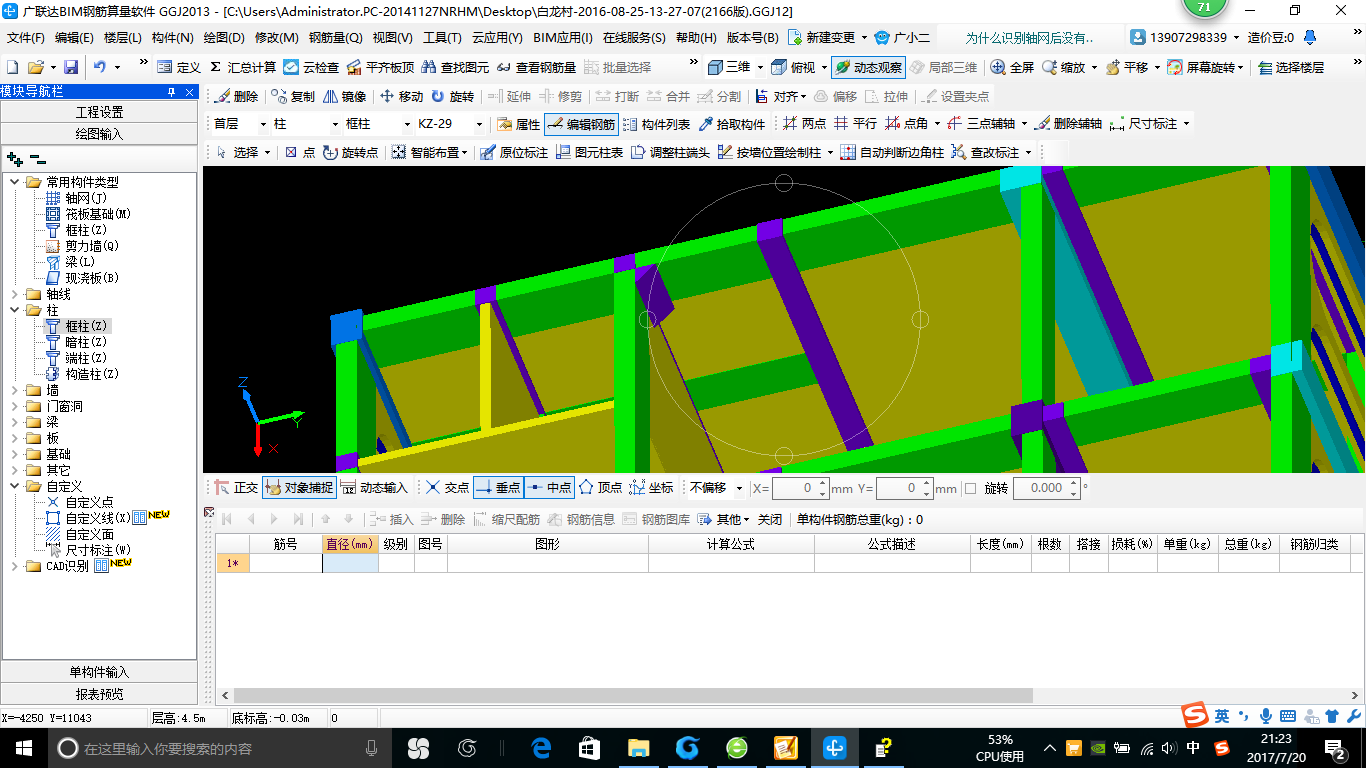Image resolution: width=1366 pixels, height=768 pixels.
Task: Open 查找图元 find element tool
Action: pos(455,67)
